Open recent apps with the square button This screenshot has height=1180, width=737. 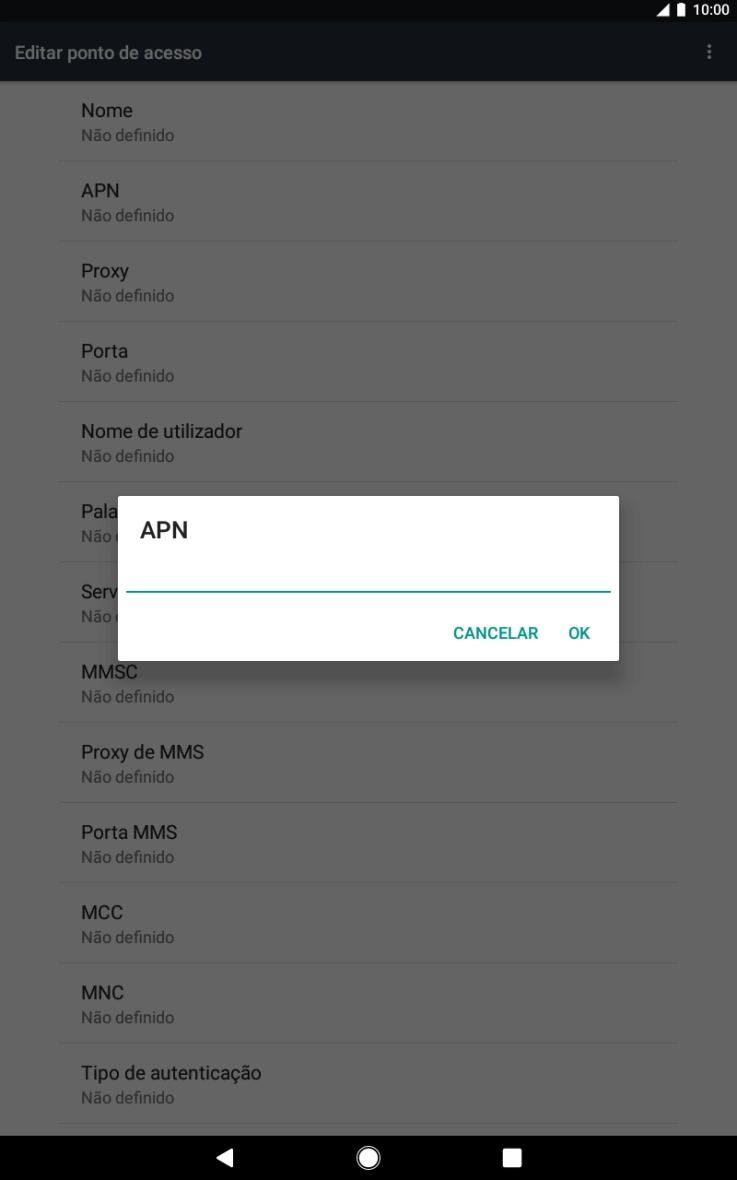coord(512,1157)
